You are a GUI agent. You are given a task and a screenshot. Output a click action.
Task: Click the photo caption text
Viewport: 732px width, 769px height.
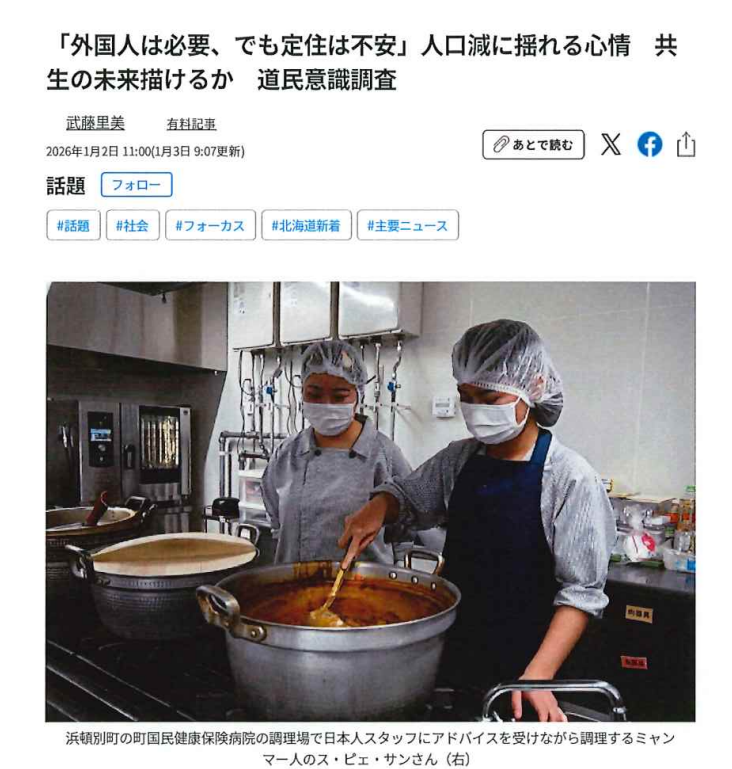click(370, 748)
